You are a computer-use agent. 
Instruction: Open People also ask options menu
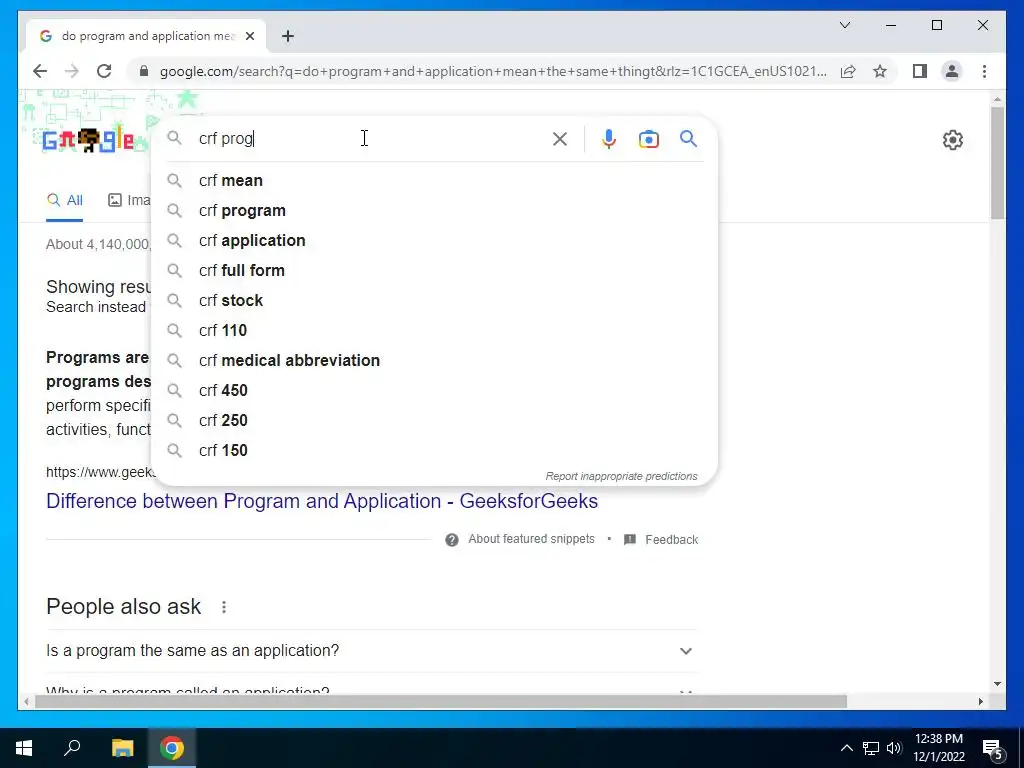point(224,607)
